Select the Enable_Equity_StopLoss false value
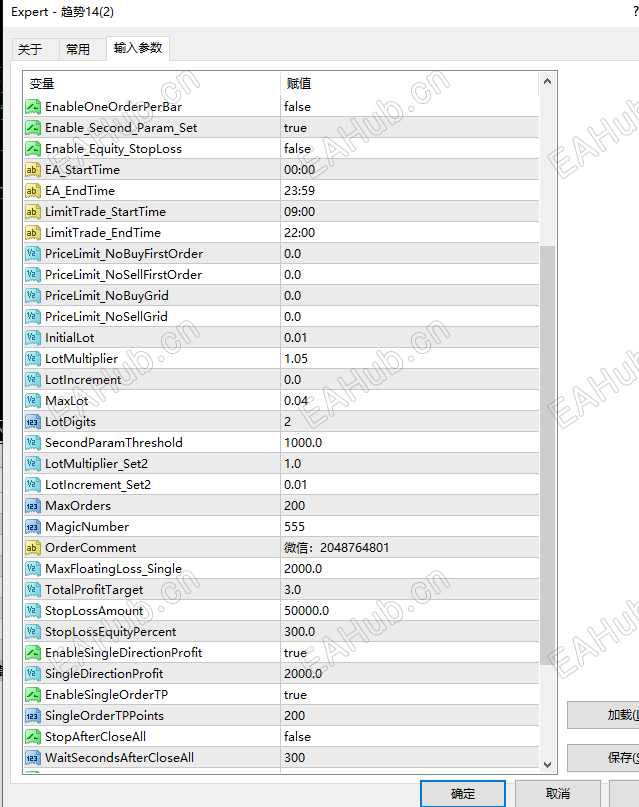The width and height of the screenshot is (639, 807). 297,149
